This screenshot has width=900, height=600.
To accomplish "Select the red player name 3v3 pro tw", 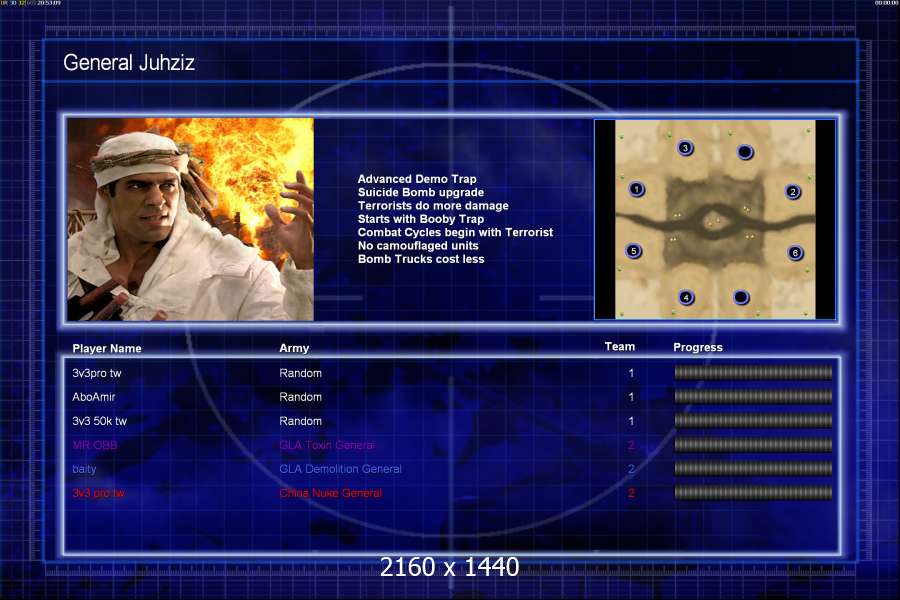I will 98,493.
